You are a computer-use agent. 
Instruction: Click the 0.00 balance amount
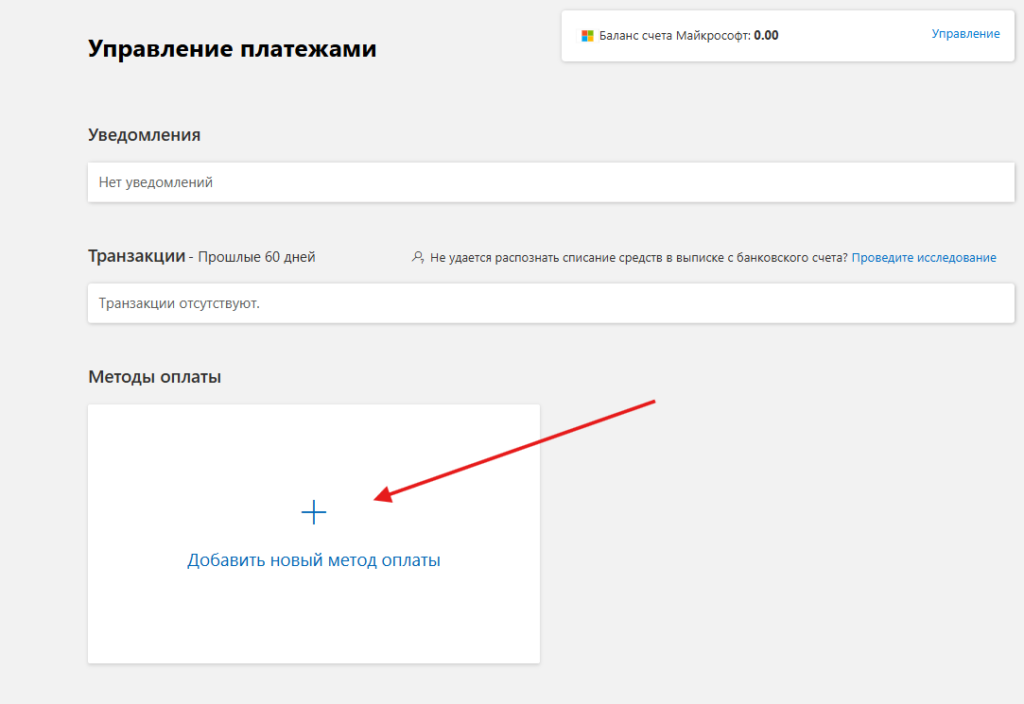766,36
